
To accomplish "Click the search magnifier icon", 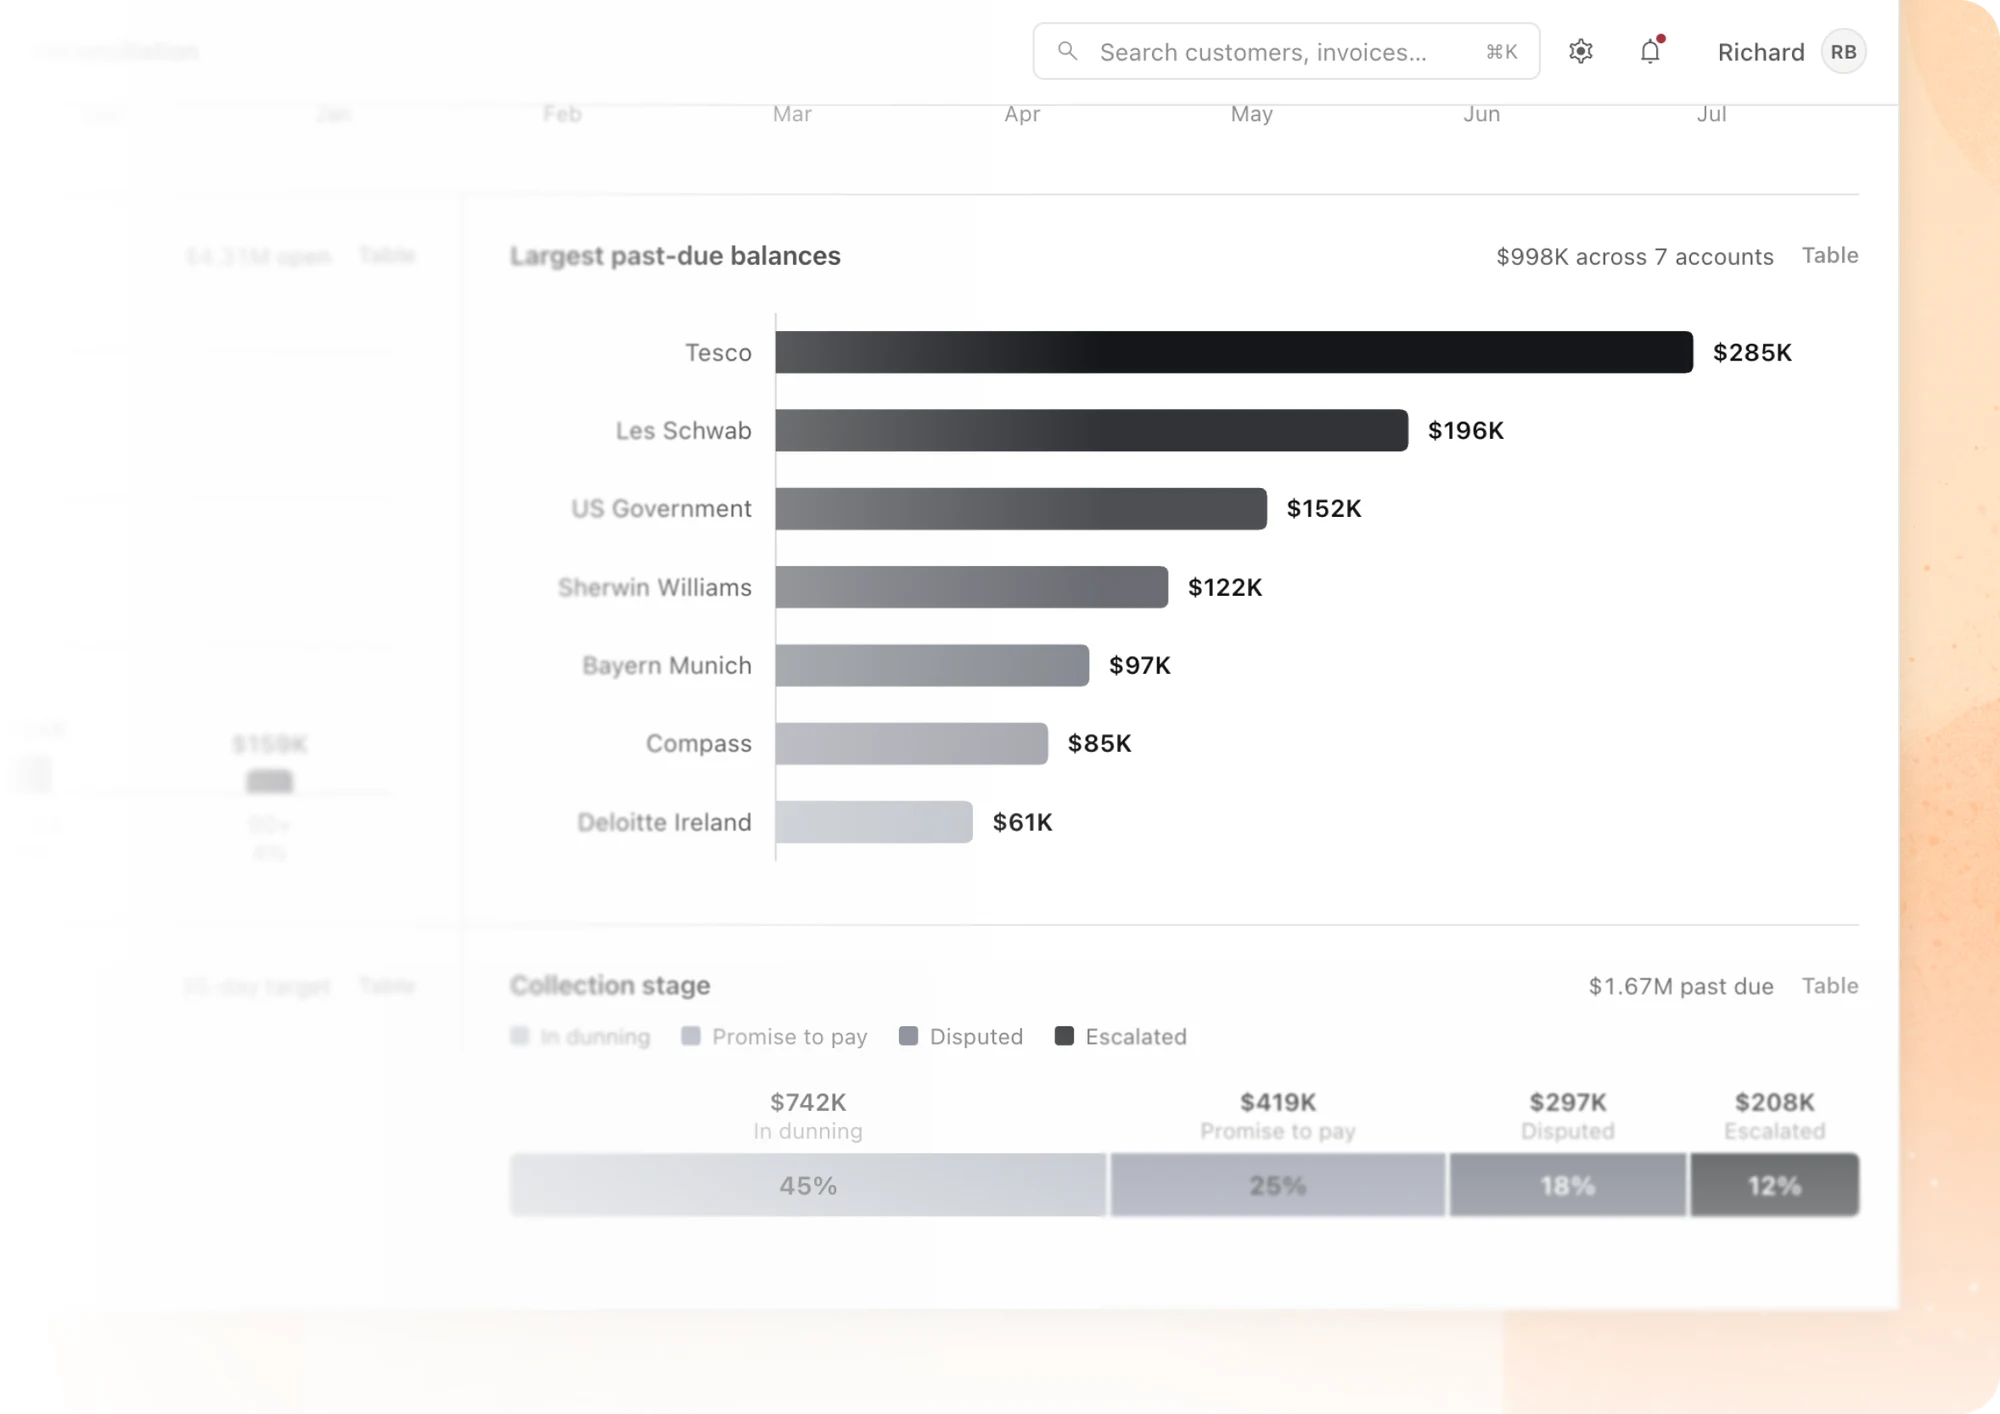I will (1067, 51).
